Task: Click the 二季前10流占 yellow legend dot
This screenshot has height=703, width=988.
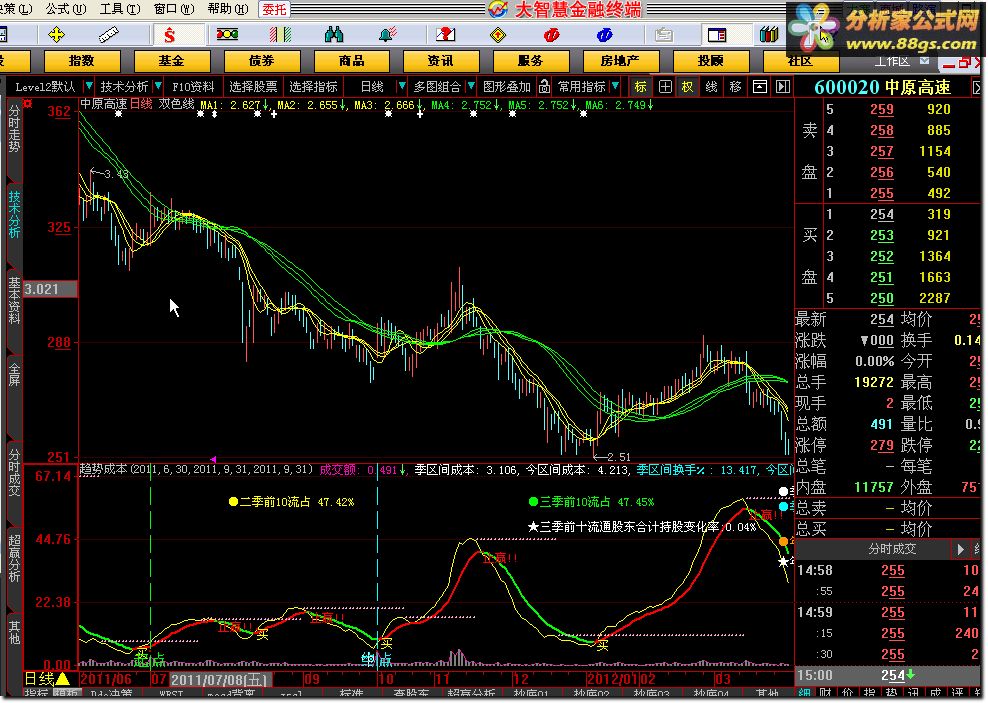Action: 233,502
